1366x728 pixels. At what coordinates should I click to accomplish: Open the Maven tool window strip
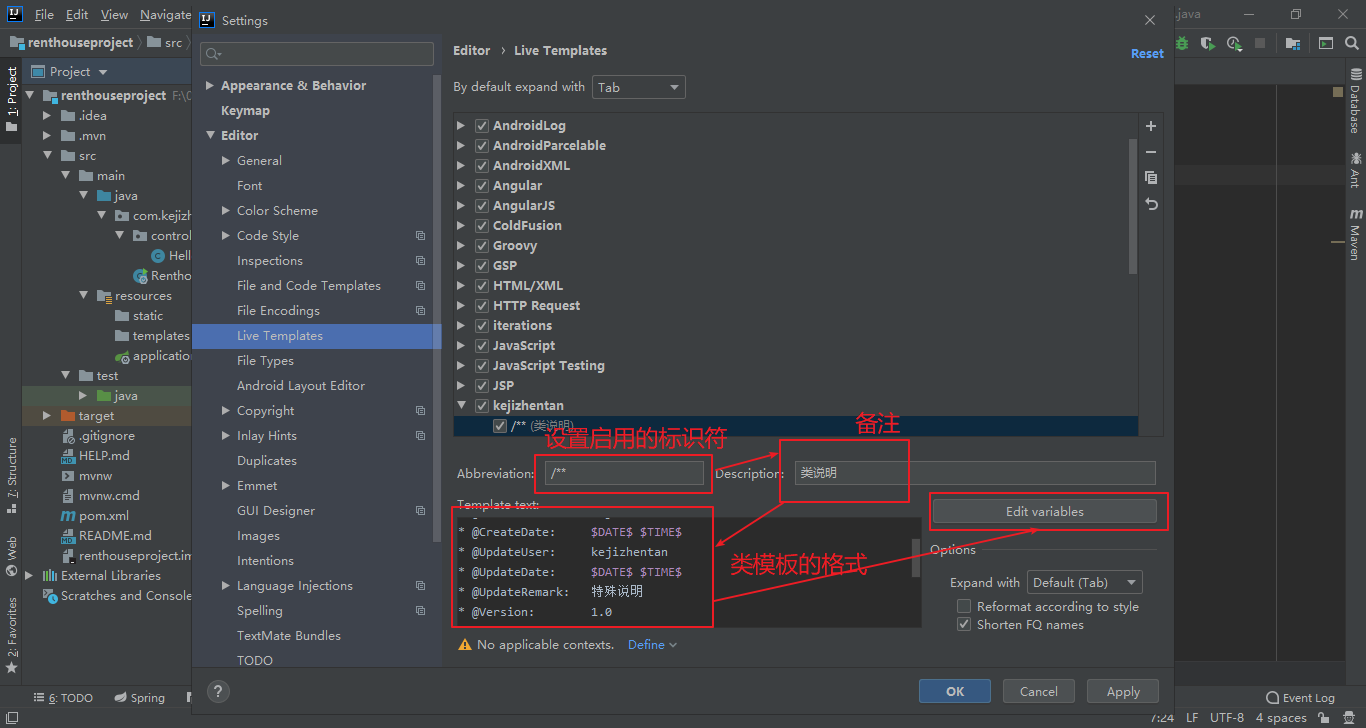(1356, 234)
